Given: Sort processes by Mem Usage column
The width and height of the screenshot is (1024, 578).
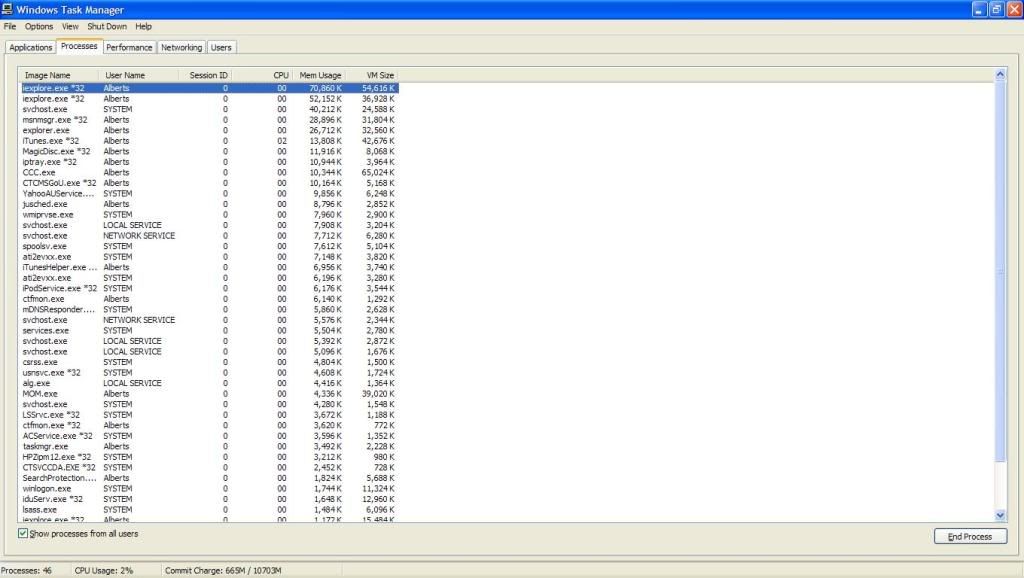Looking at the screenshot, I should coord(319,74).
